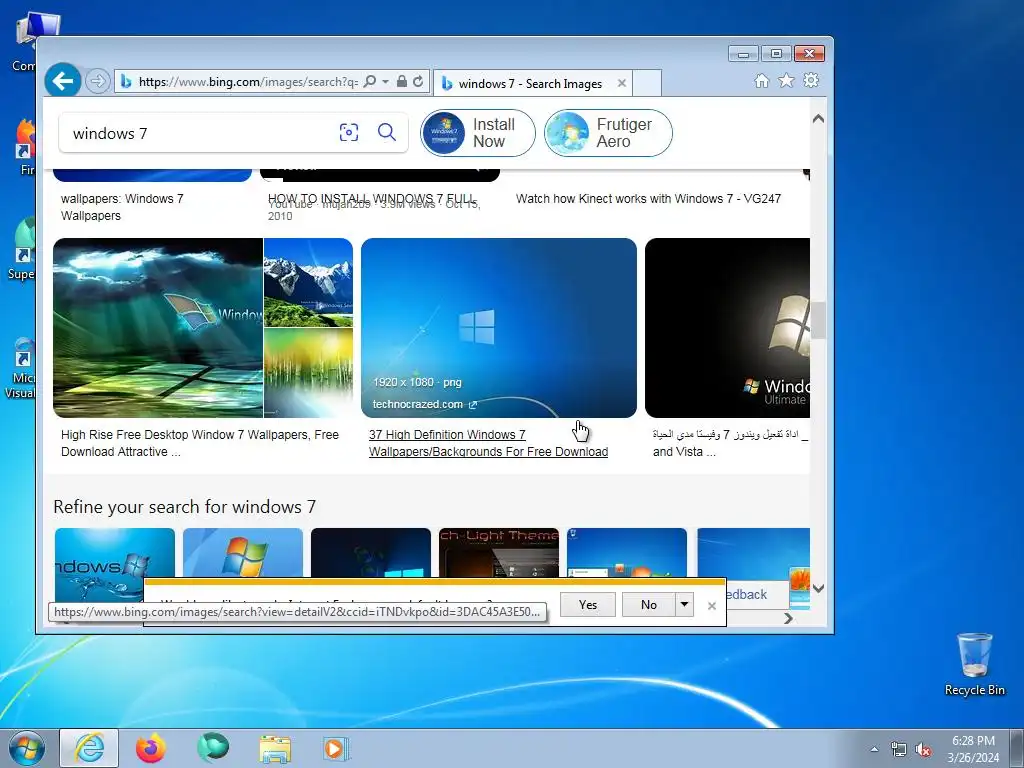Viewport: 1024px width, 768px height.
Task: Open '37 High Definition Windows 7 Wallpapers' link
Action: tap(488, 443)
